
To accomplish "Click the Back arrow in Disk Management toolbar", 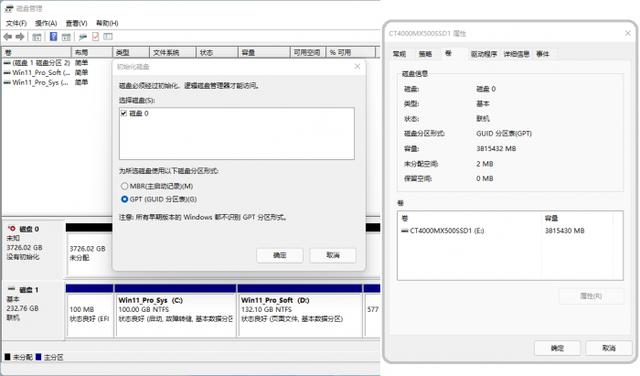I will (x=8, y=37).
